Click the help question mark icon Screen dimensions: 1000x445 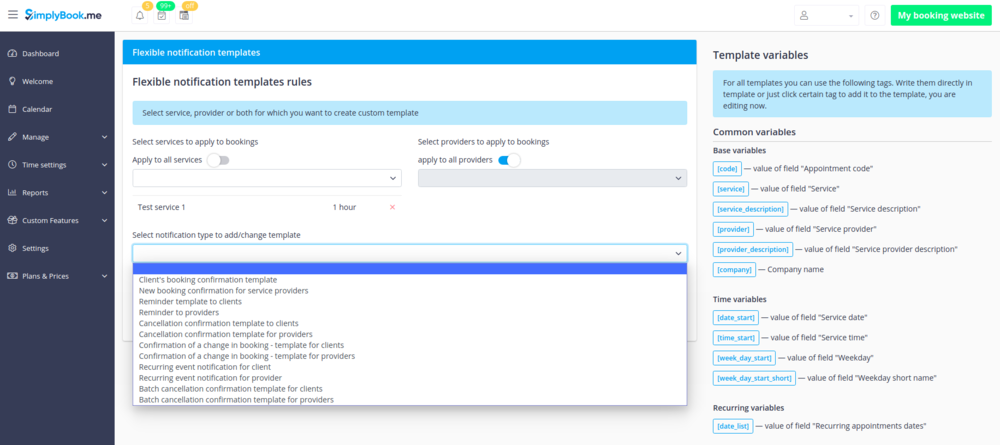tap(874, 16)
